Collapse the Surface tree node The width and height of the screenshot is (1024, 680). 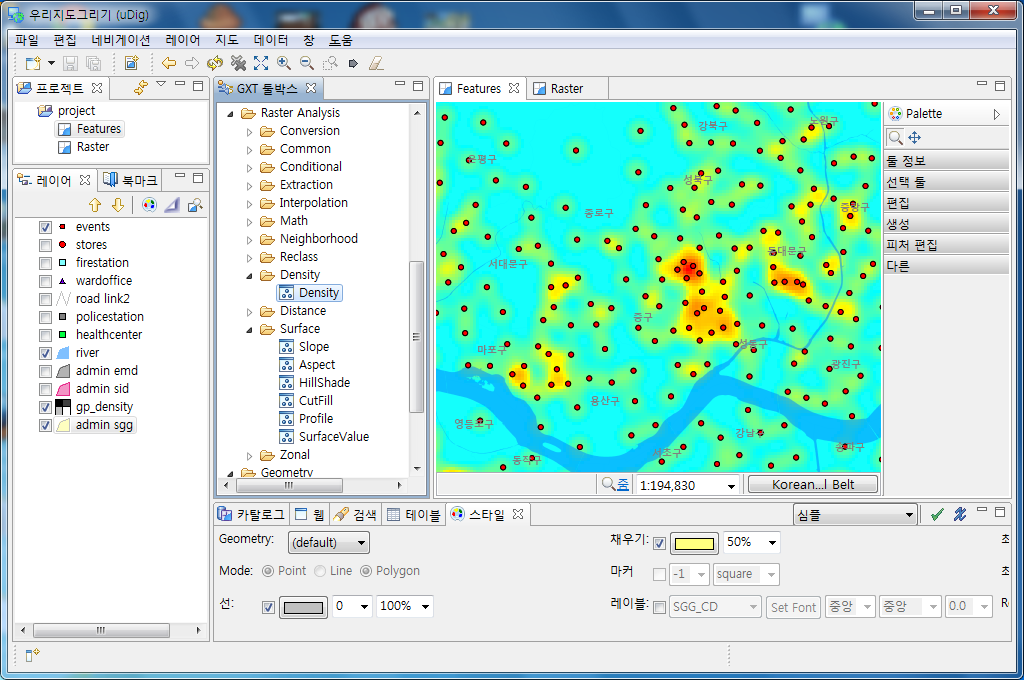[250, 328]
